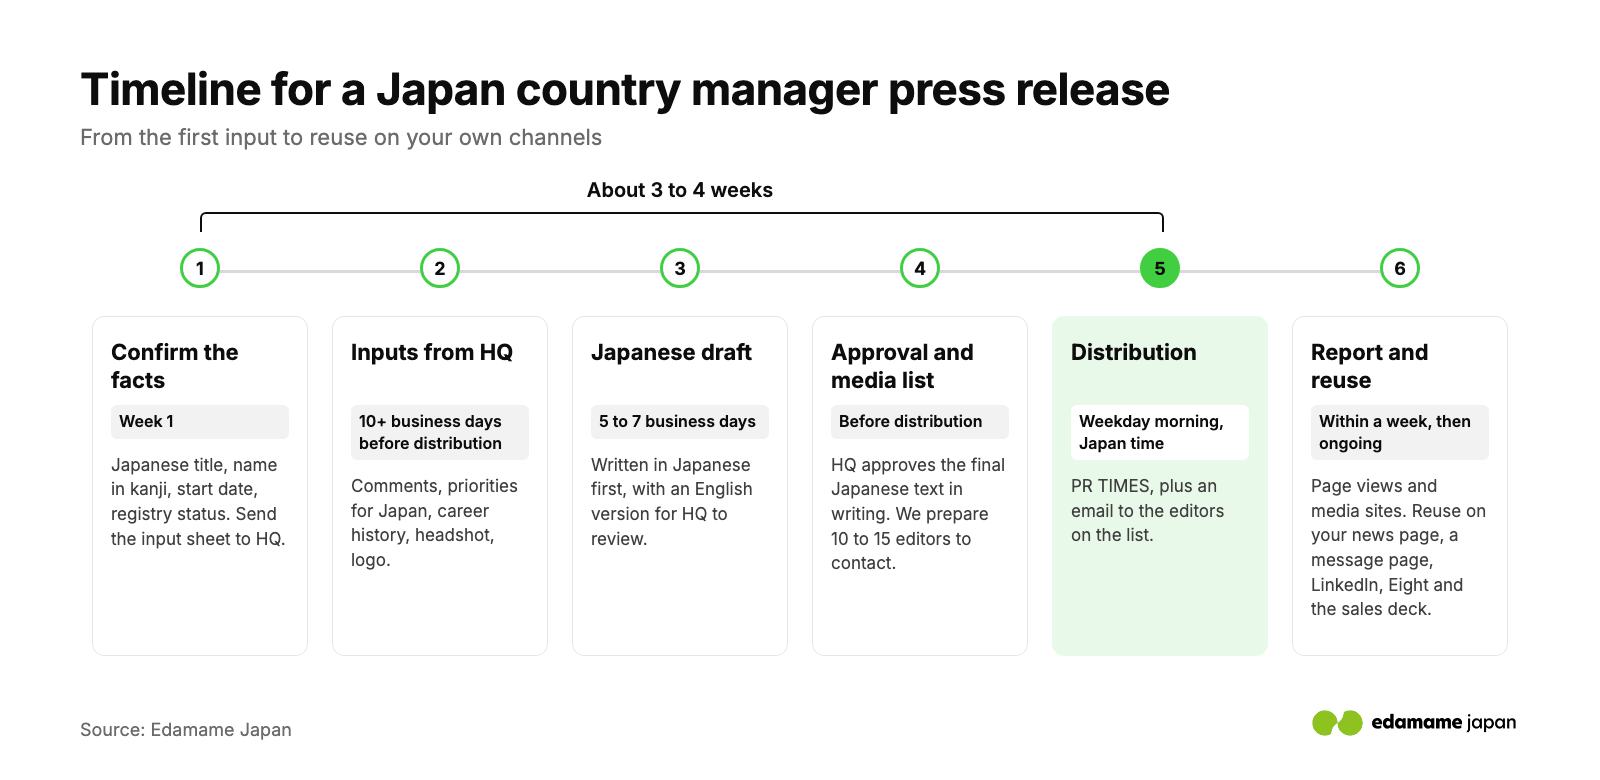The width and height of the screenshot is (1600, 780).
Task: Click the subtitle "From the first input to reuse"
Action: 341,137
